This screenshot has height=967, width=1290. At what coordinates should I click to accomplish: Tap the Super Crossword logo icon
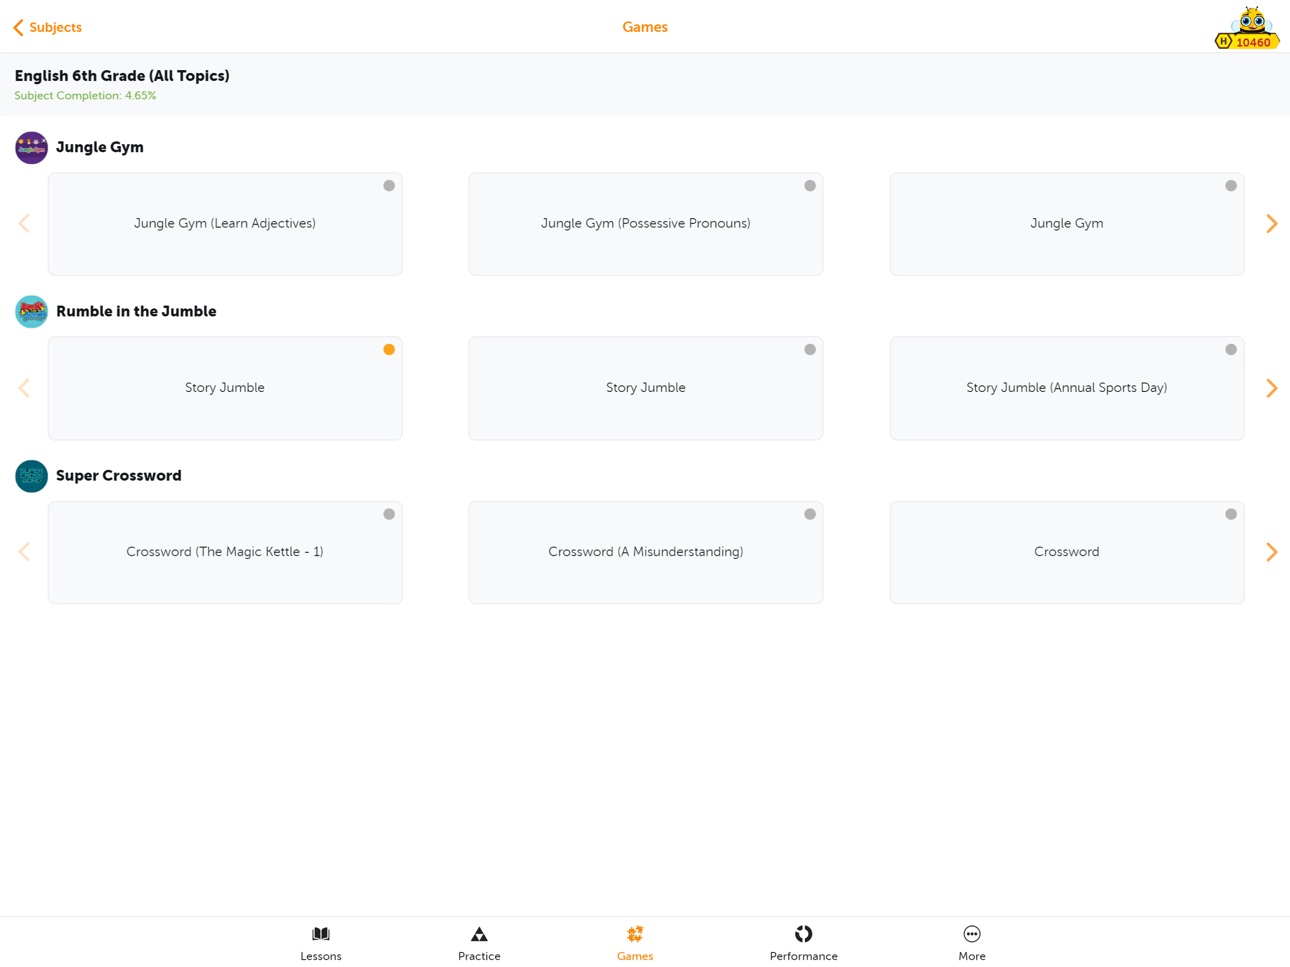(x=31, y=476)
